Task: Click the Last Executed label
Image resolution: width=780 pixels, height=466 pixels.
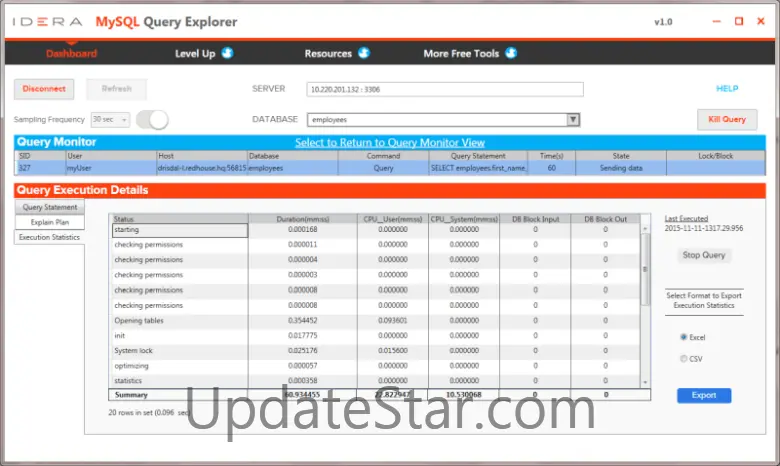Action: tap(686, 218)
